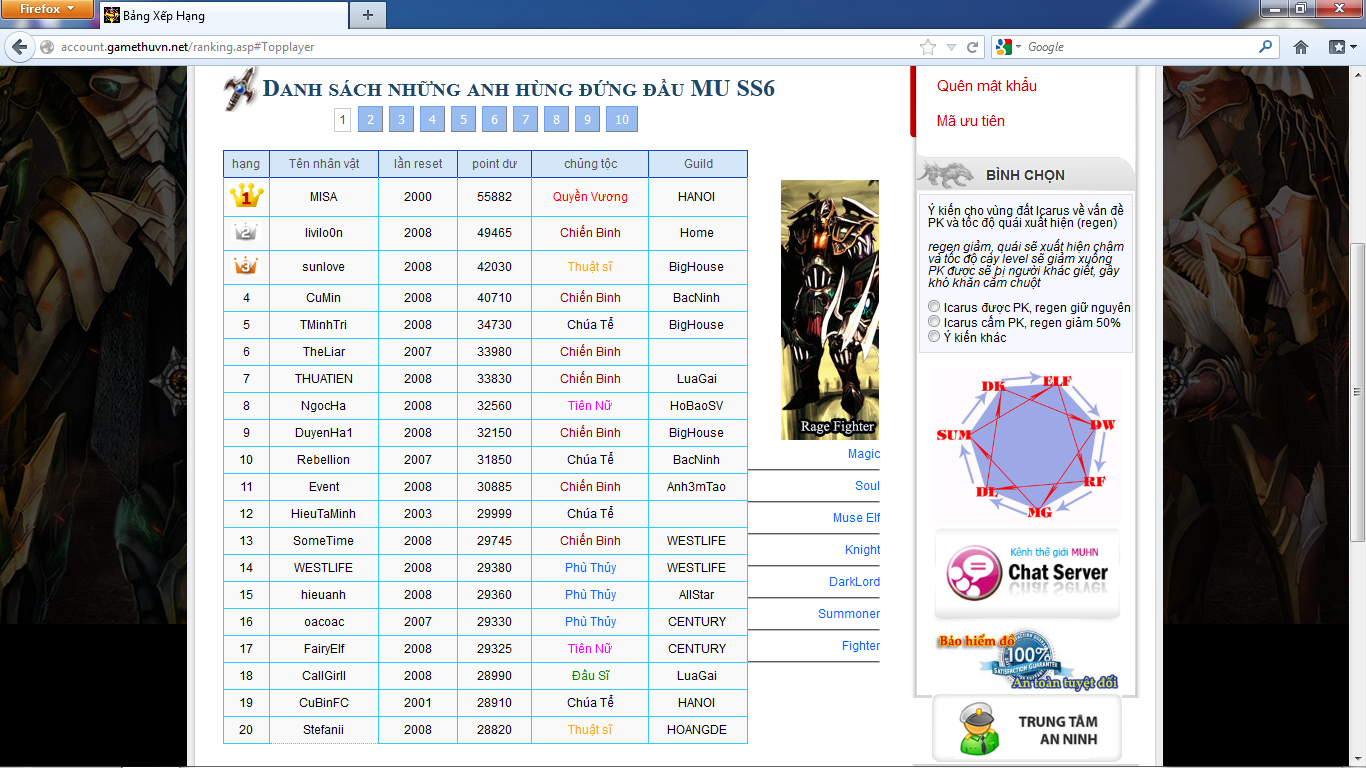Image resolution: width=1366 pixels, height=768 pixels.
Task: Click the lần reset column header
Action: 418,164
